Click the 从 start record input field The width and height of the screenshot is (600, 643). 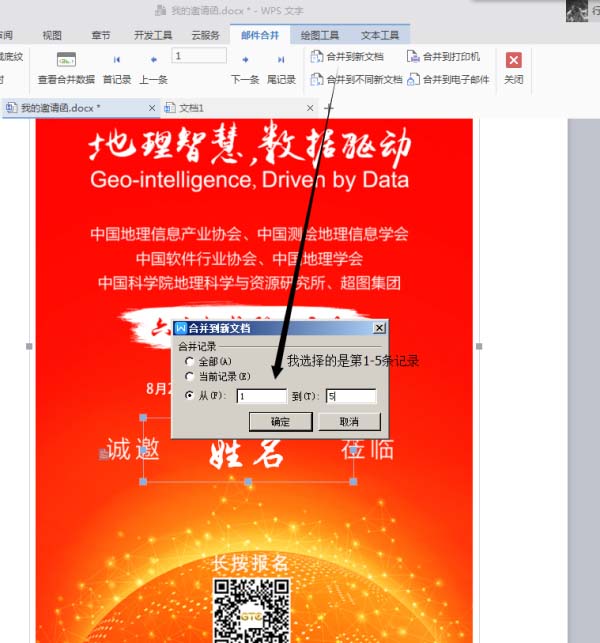[x=262, y=396]
